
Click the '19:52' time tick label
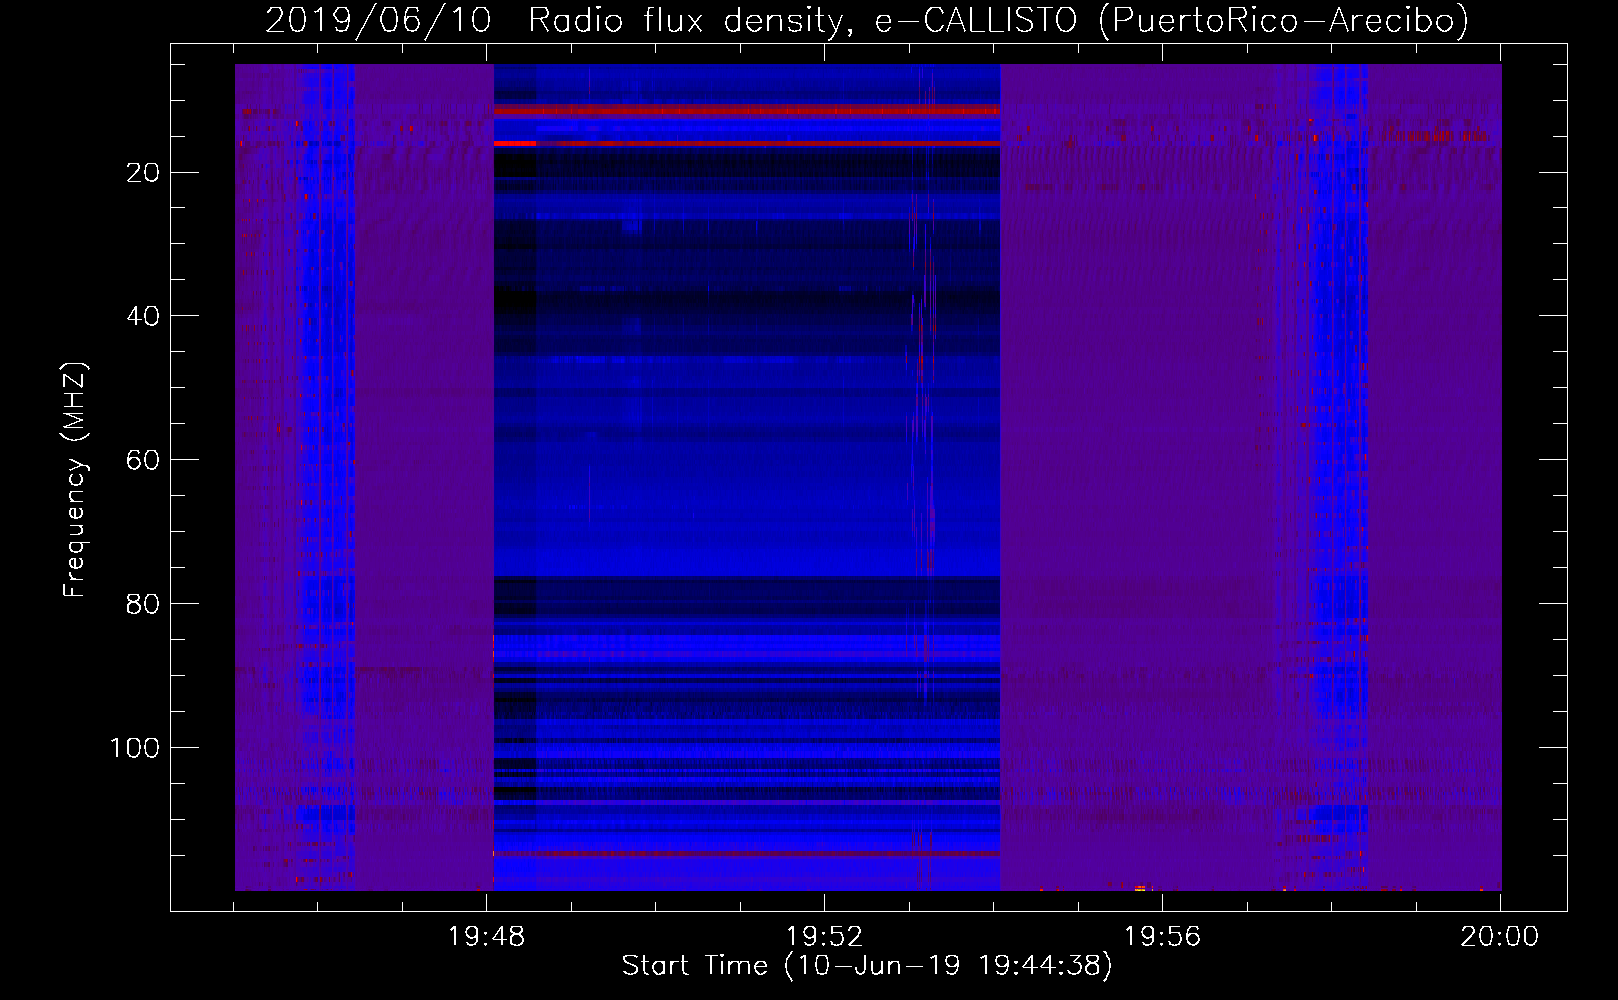point(824,937)
